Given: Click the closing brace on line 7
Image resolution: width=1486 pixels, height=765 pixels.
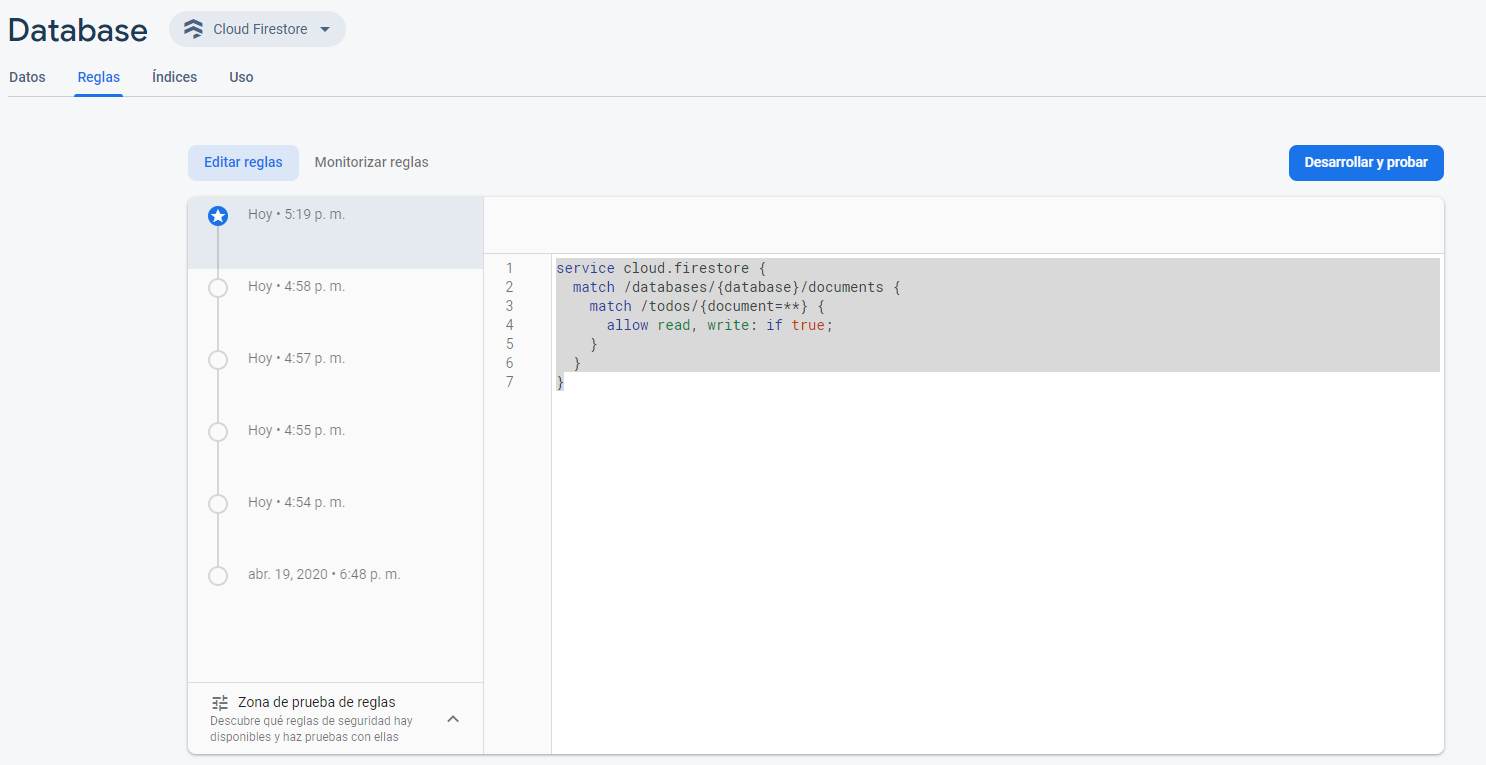Looking at the screenshot, I should click(x=560, y=382).
